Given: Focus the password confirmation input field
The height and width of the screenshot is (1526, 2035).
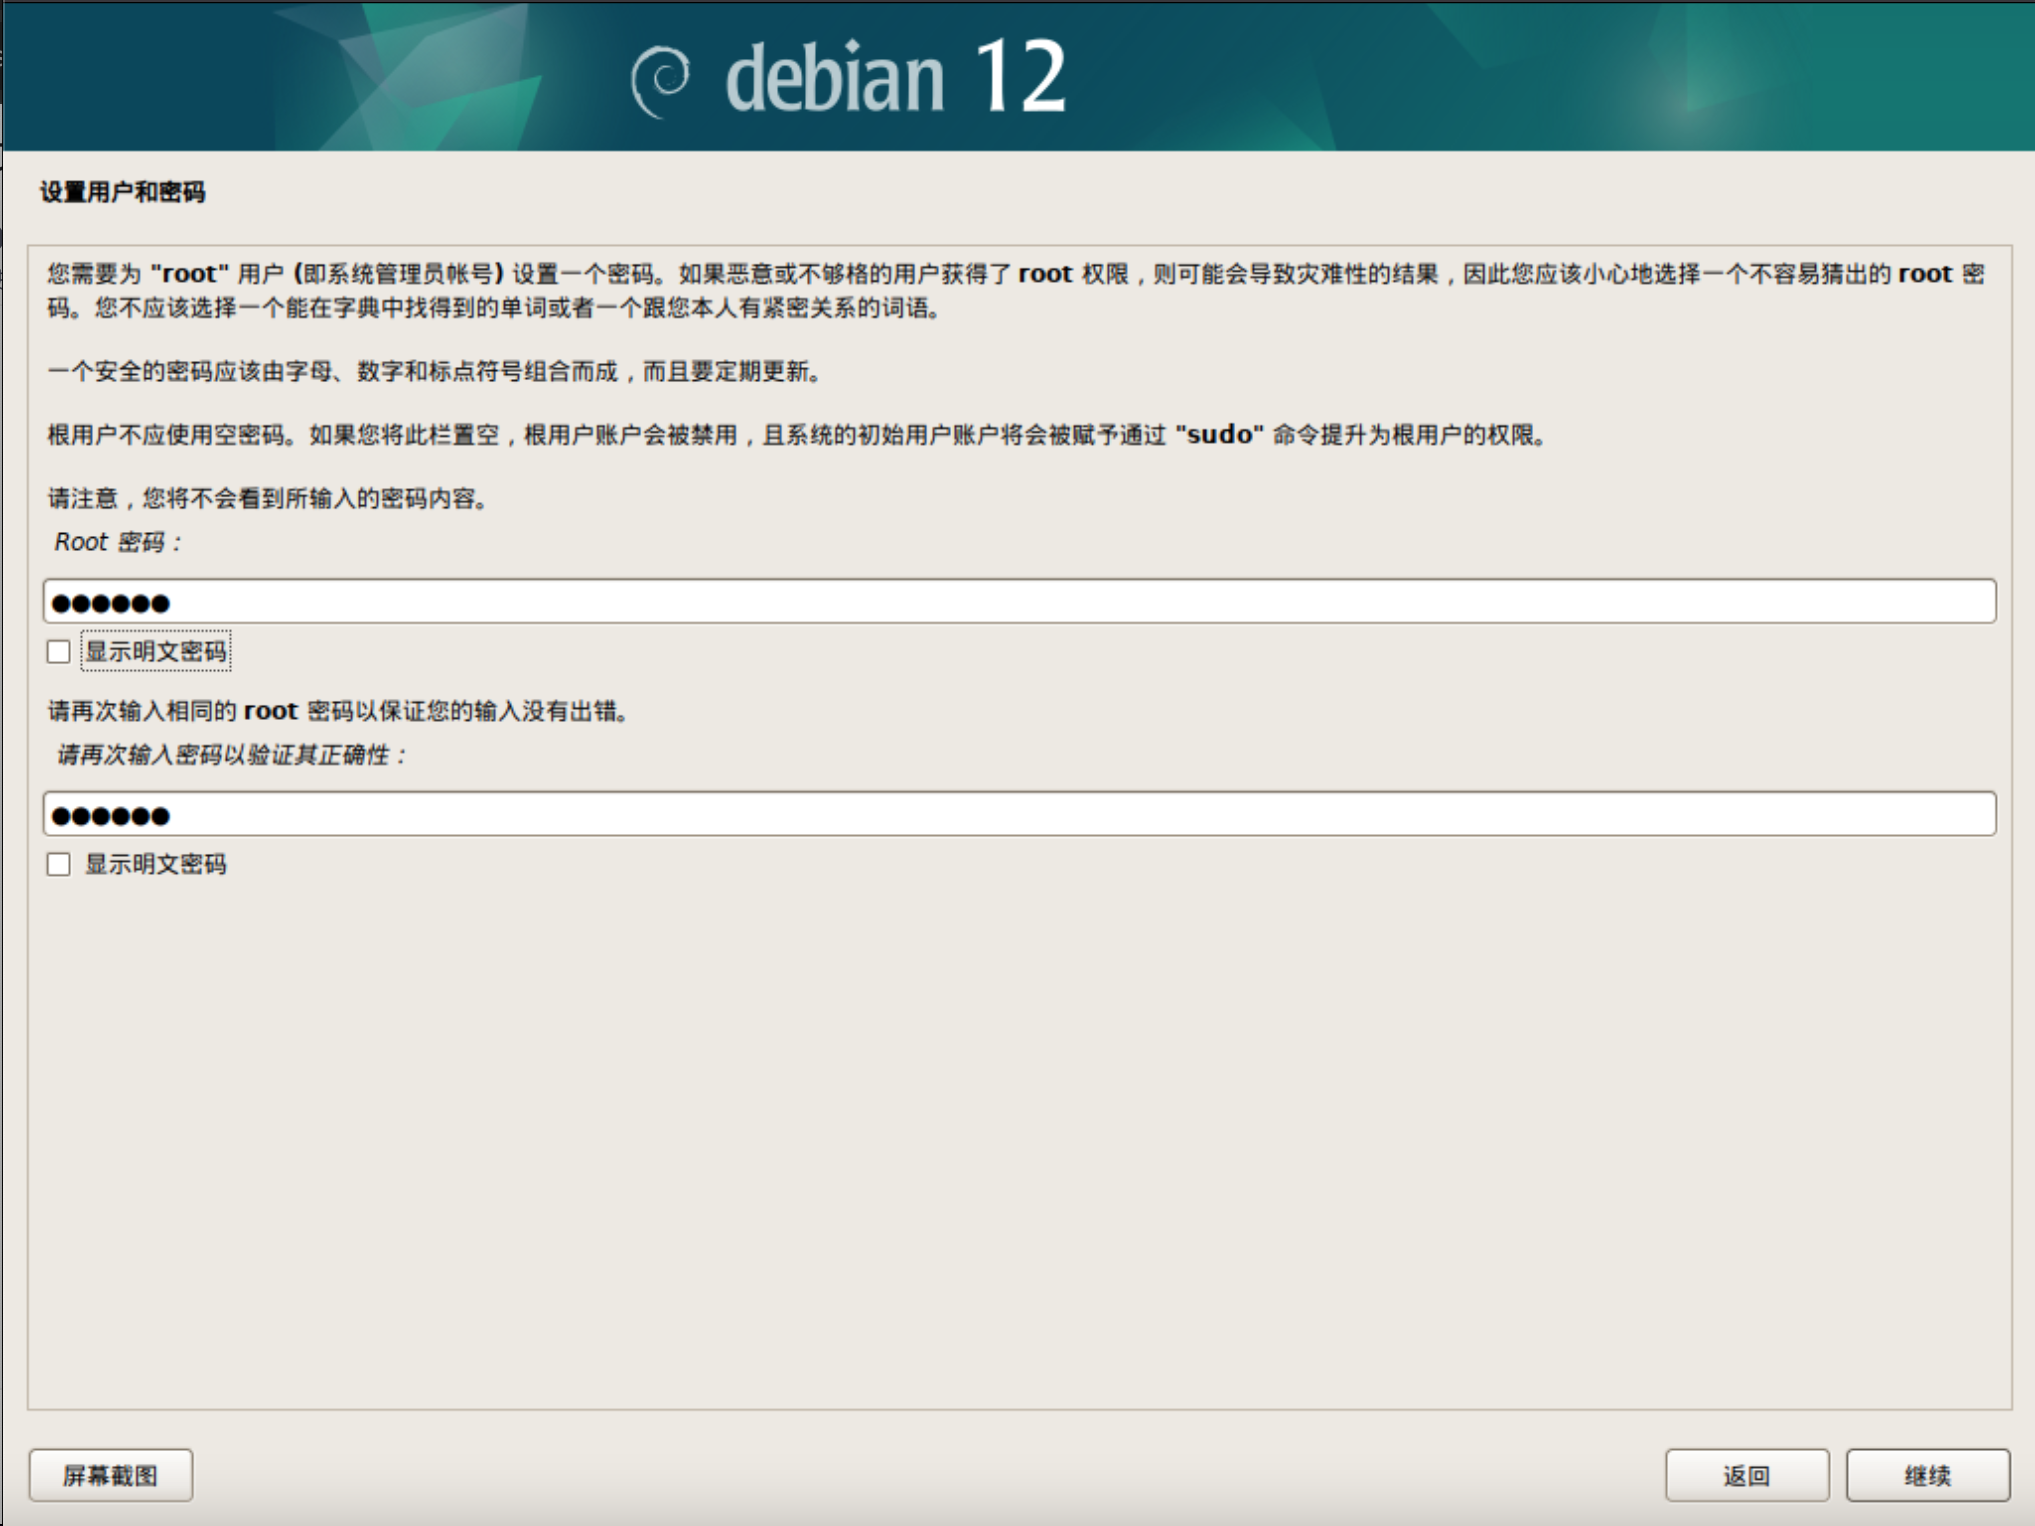Looking at the screenshot, I should 1019,814.
